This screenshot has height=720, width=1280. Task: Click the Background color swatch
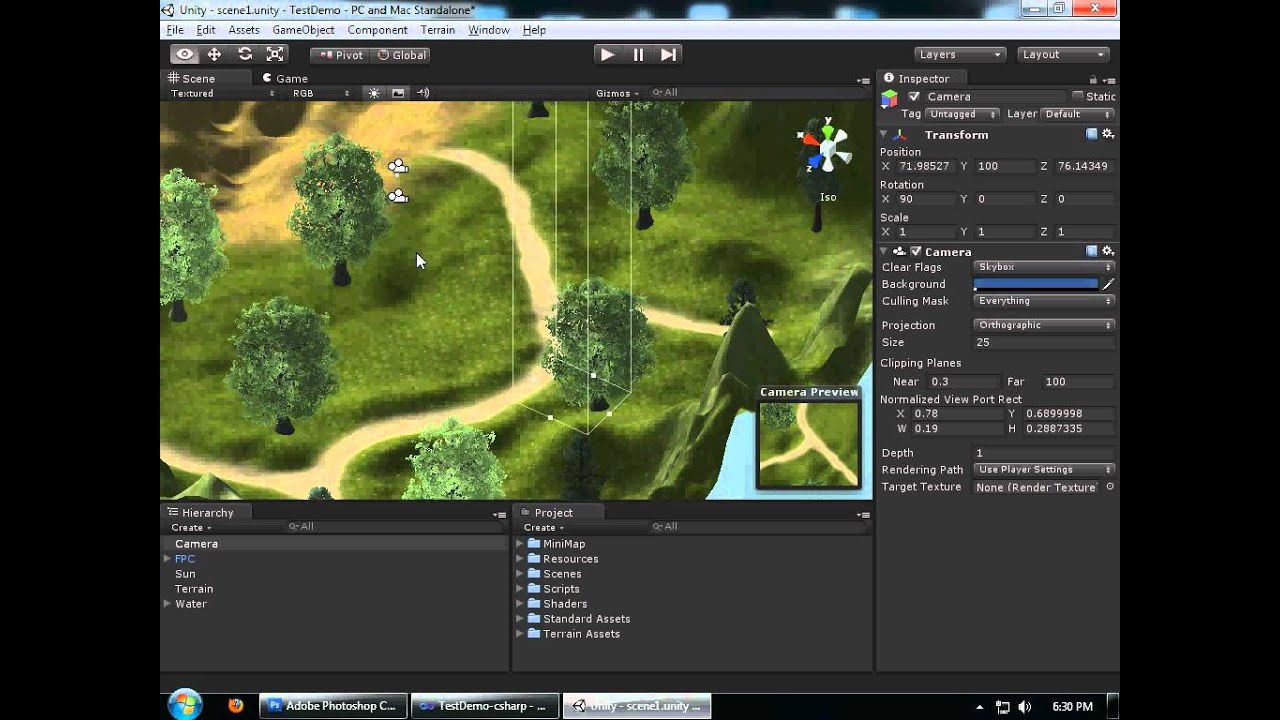pyautogui.click(x=1036, y=284)
